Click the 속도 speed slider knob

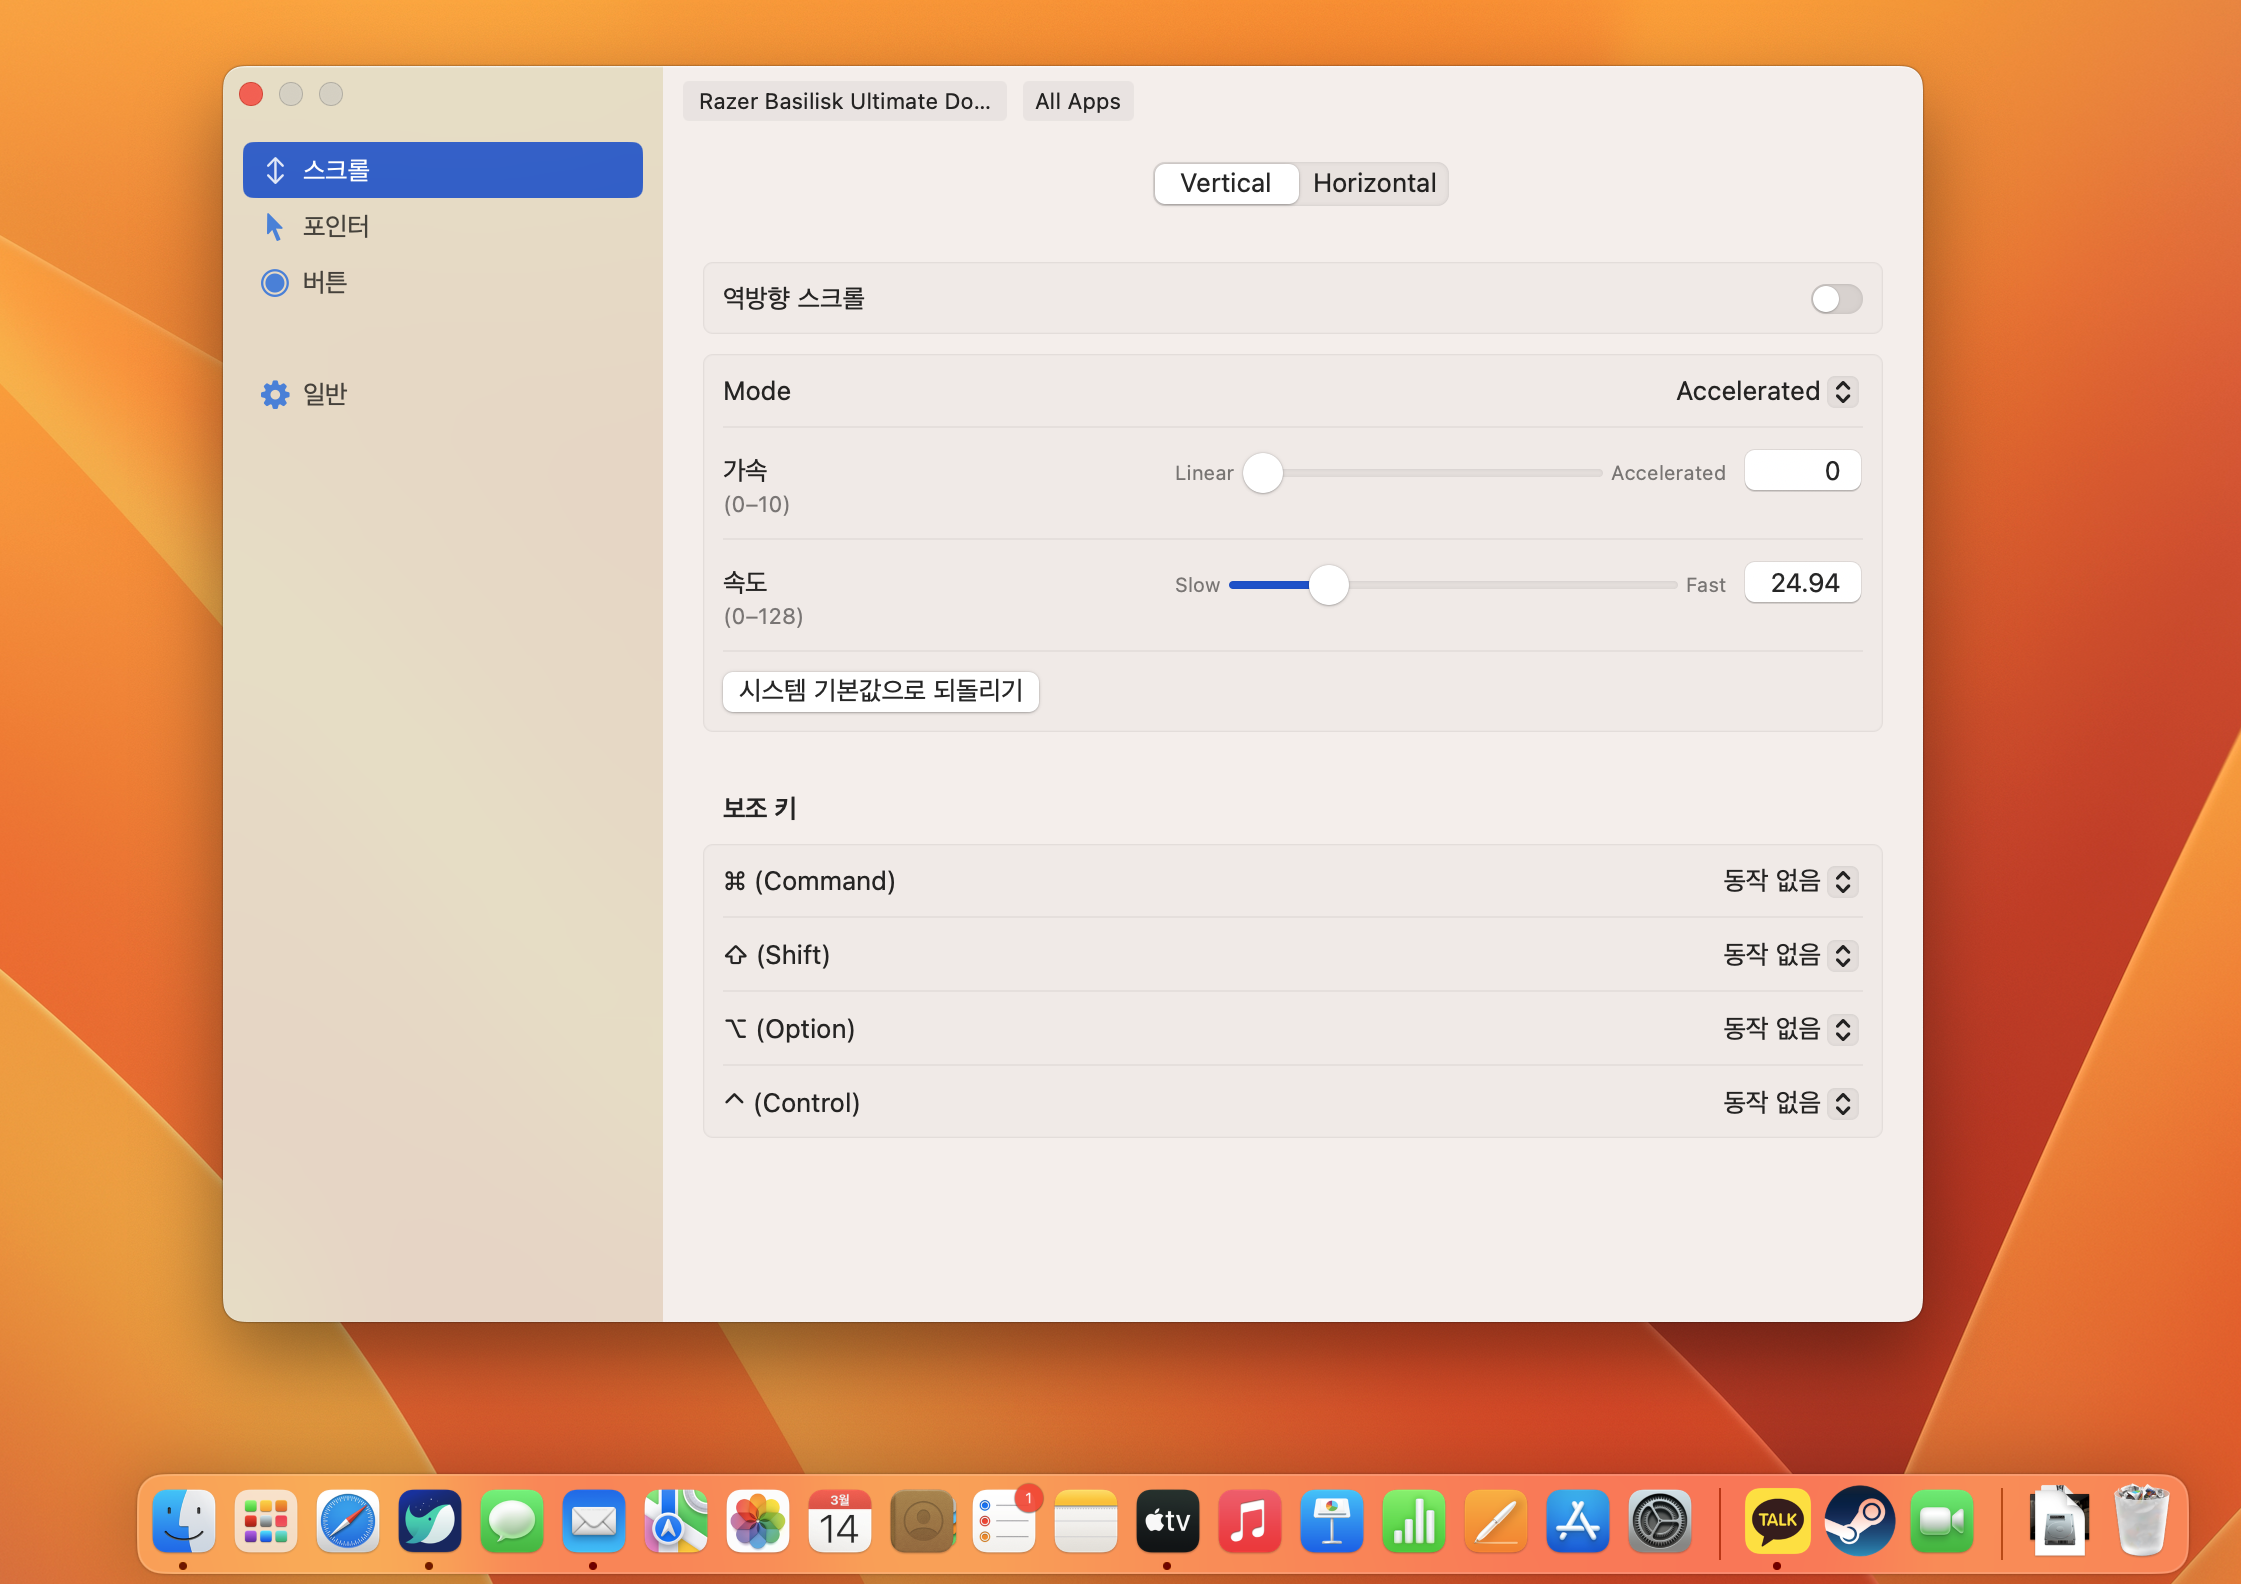click(x=1328, y=585)
